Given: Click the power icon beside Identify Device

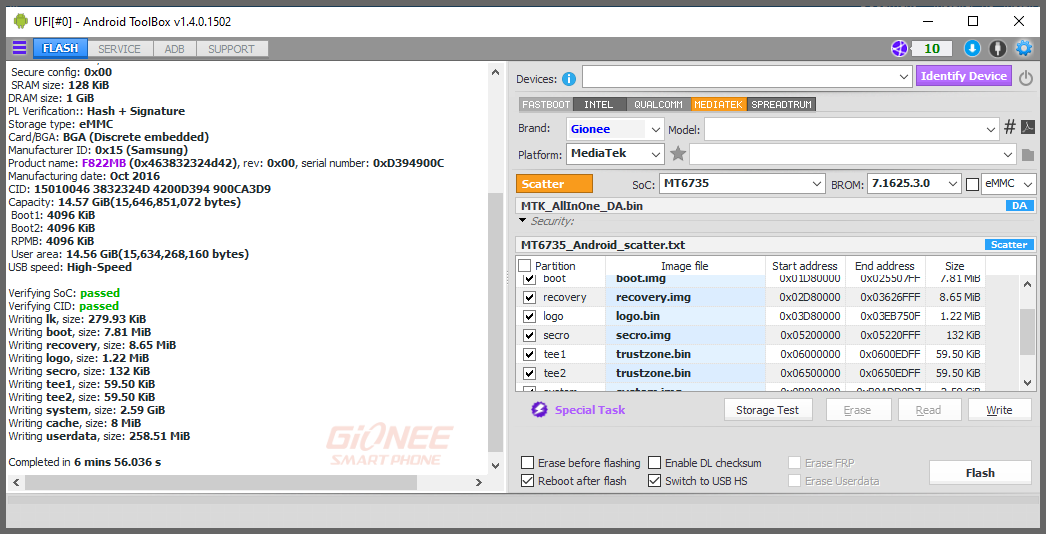Looking at the screenshot, I should pos(1026,77).
